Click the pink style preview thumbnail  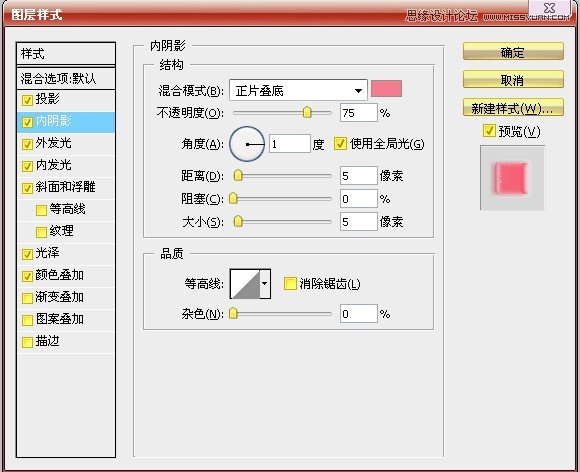click(x=512, y=178)
